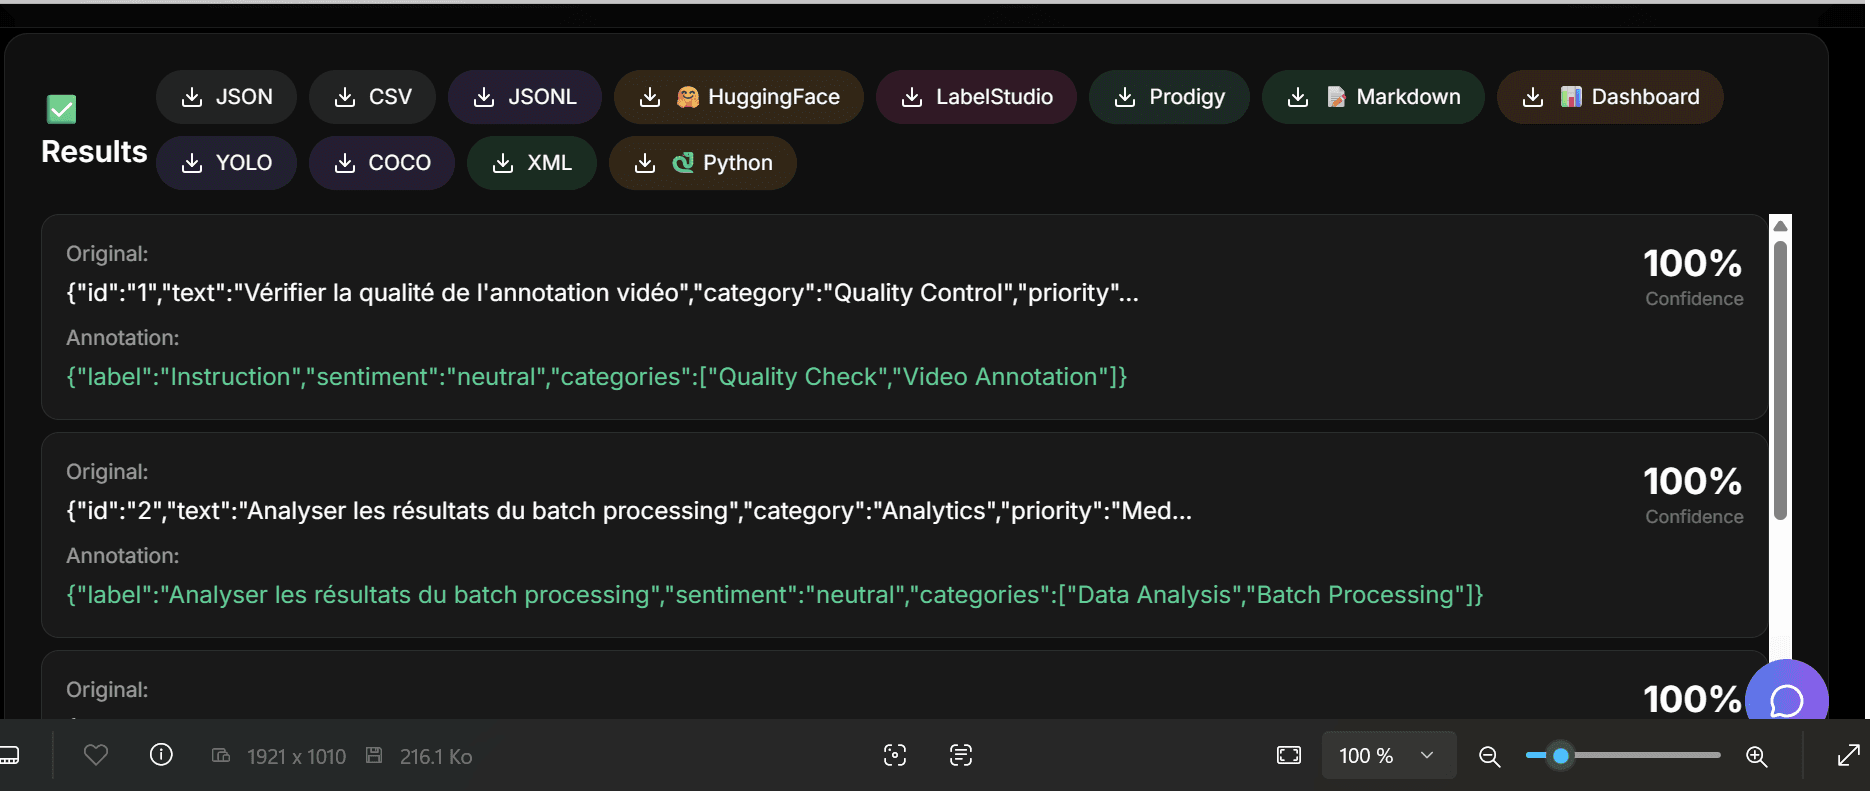The image size is (1870, 791).
Task: Zoom out with the minus magnifier
Action: [x=1490, y=756]
